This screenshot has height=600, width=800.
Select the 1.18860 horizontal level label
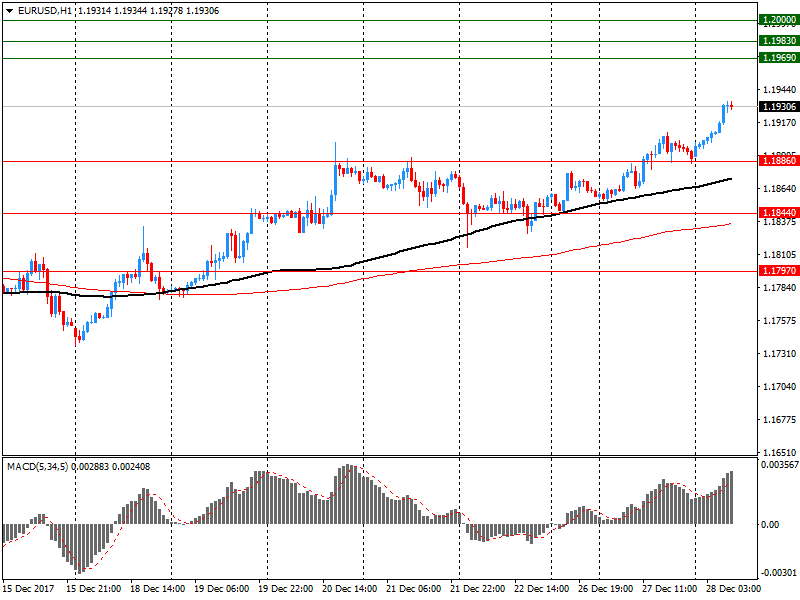(778, 160)
